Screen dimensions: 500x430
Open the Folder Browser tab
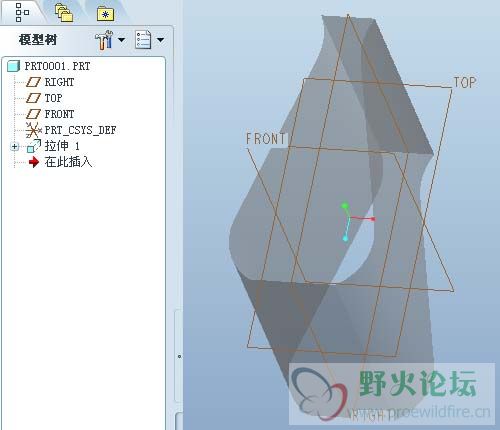64,13
